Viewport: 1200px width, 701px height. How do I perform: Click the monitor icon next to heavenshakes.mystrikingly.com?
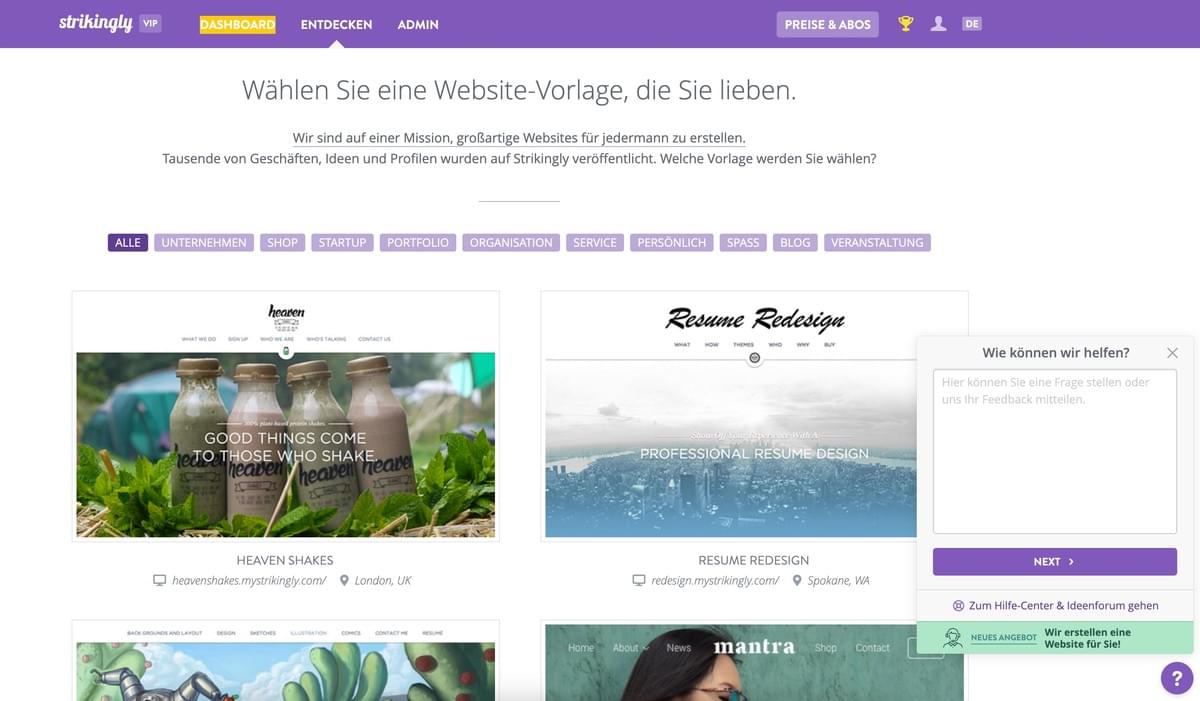(x=159, y=580)
